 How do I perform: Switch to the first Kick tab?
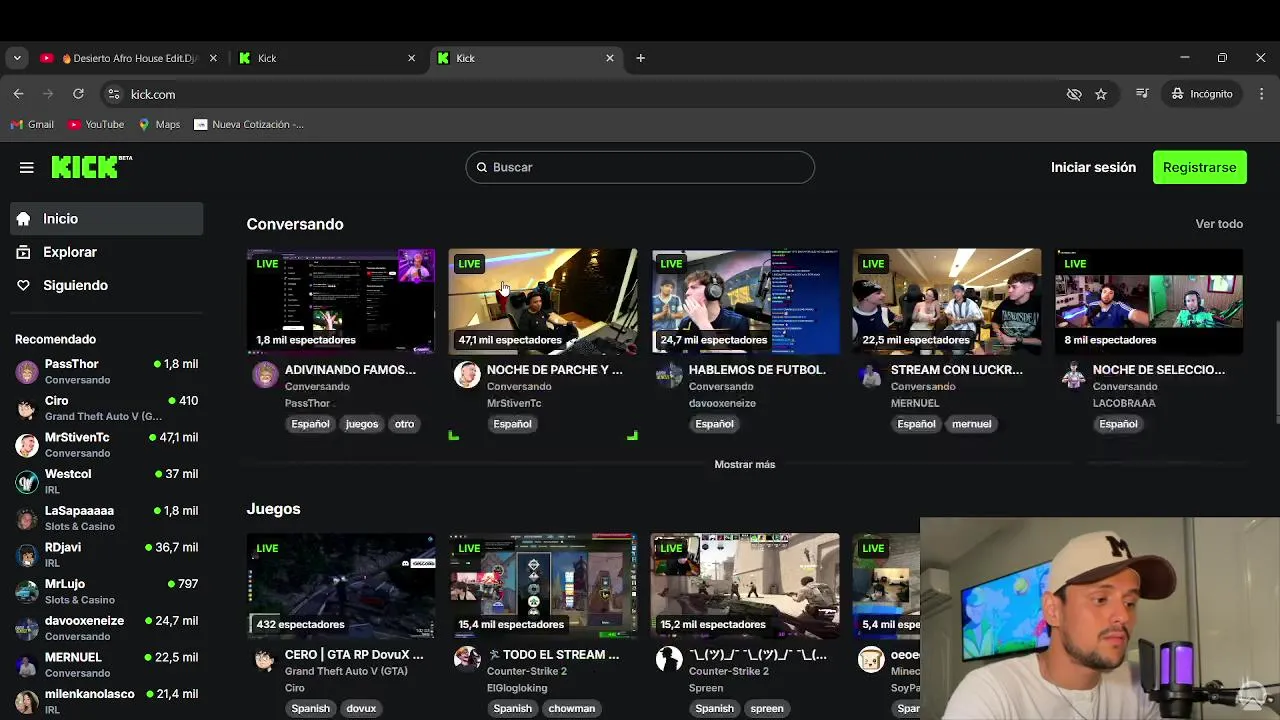point(327,58)
